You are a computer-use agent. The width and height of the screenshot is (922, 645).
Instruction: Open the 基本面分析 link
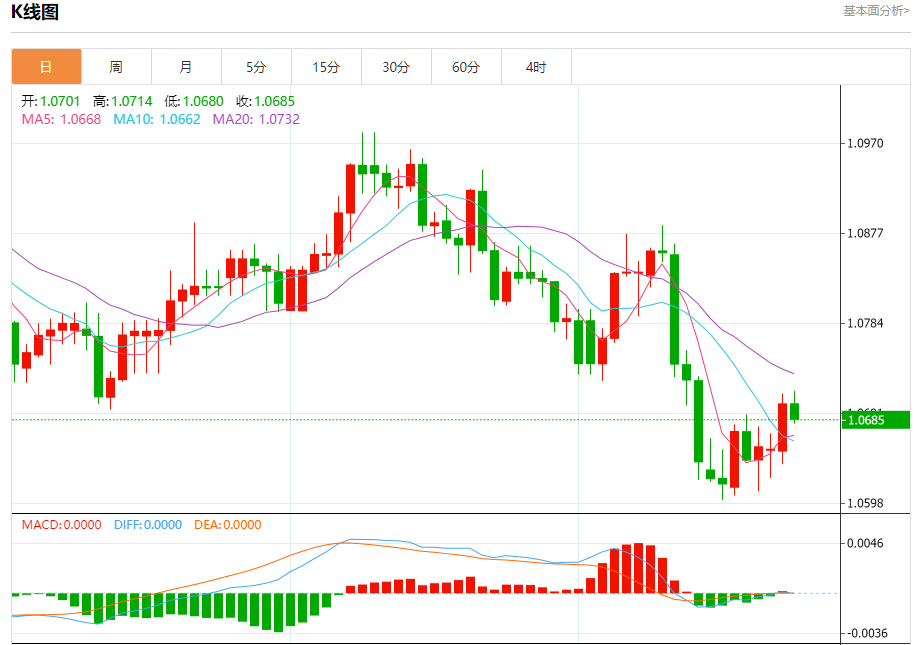(x=876, y=11)
